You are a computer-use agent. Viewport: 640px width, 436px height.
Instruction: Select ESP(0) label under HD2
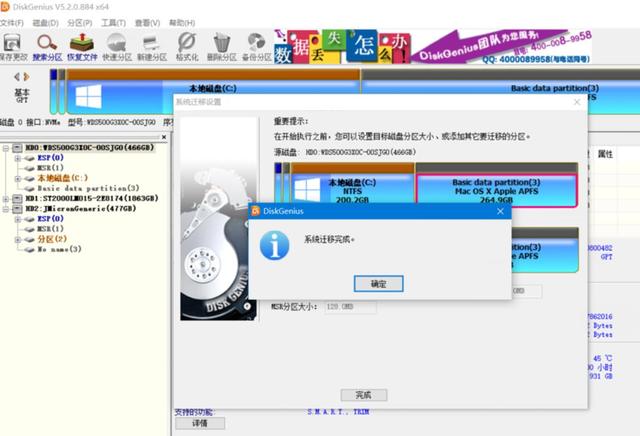point(51,219)
